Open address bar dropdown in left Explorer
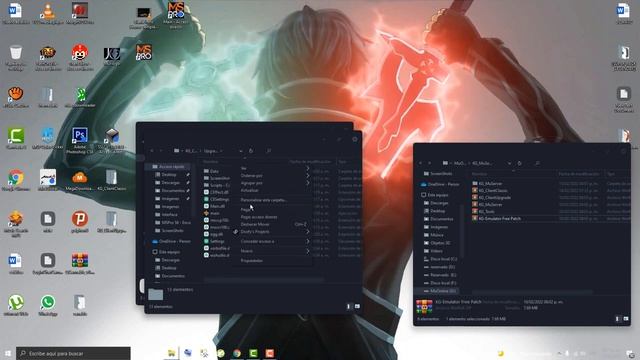 coord(240,151)
